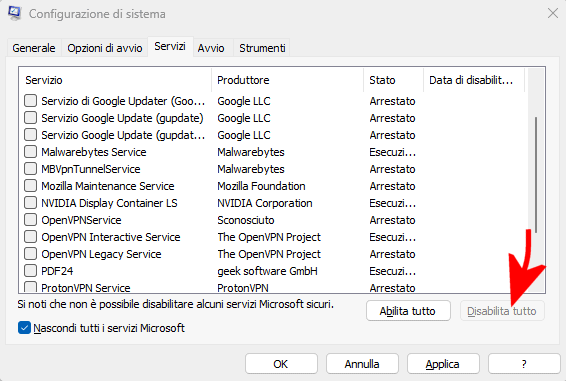This screenshot has width=566, height=381.
Task: Tick NVIDIA Display Container LS checkbox
Action: (31, 203)
